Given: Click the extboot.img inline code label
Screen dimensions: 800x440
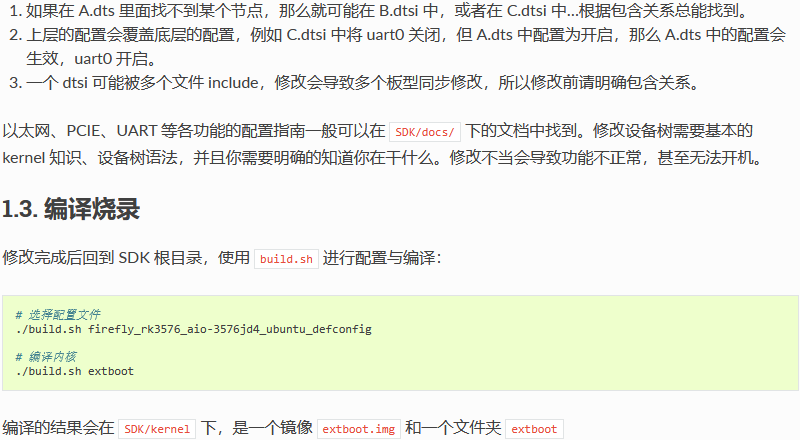Looking at the screenshot, I should (x=359, y=429).
